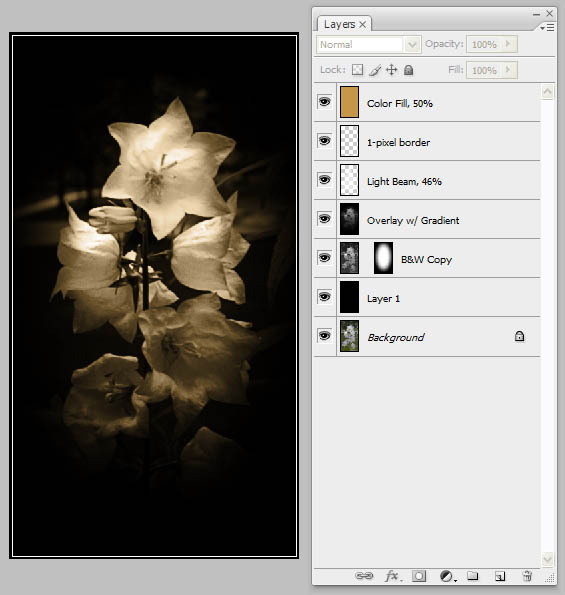Select the Light Beam, 46% layer name

coord(404,182)
